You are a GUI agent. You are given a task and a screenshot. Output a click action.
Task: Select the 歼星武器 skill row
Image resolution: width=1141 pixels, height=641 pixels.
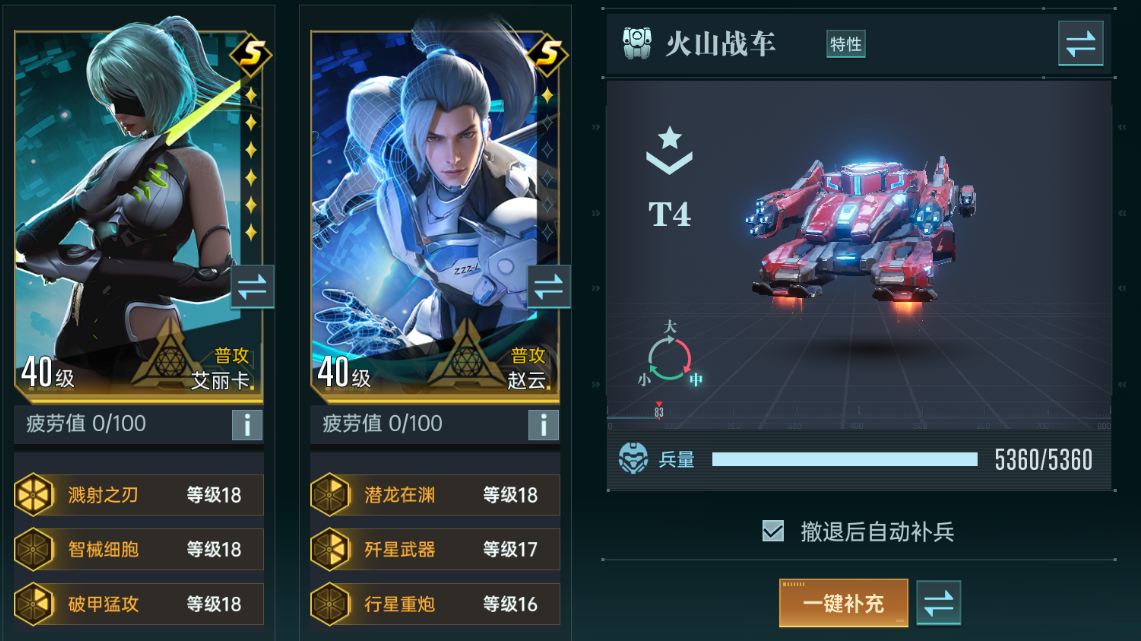point(435,549)
